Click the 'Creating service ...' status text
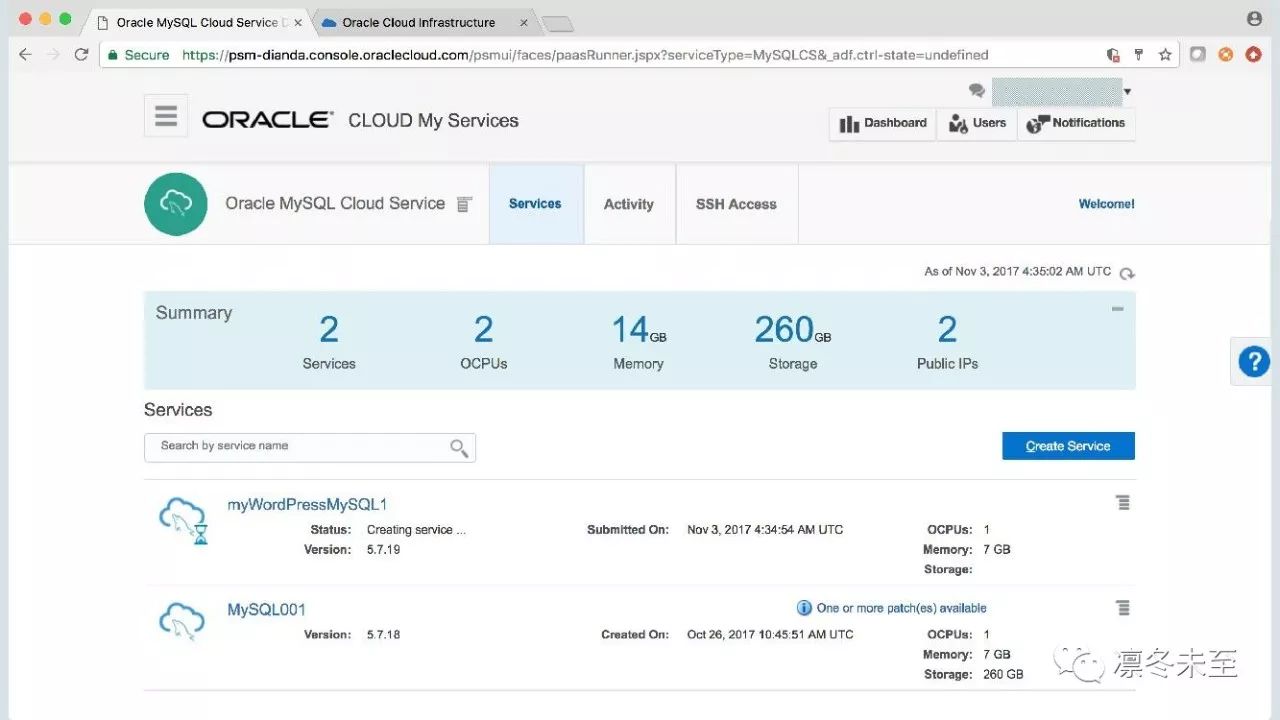This screenshot has height=720, width=1280. point(416,530)
